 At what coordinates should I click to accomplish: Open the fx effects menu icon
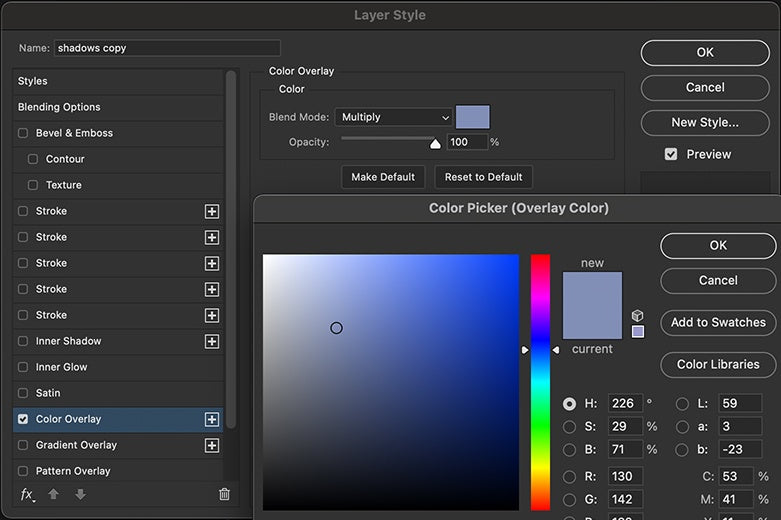pos(27,494)
